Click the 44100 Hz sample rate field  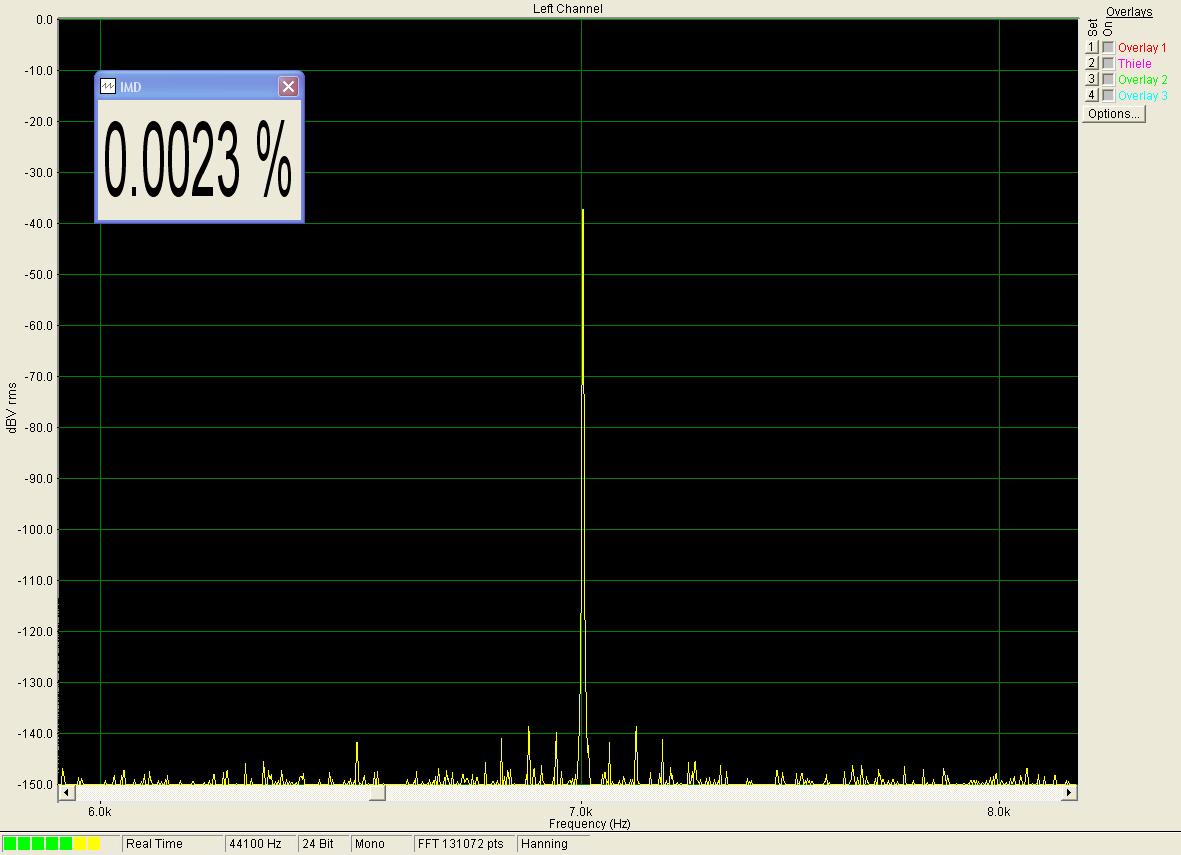pos(261,844)
